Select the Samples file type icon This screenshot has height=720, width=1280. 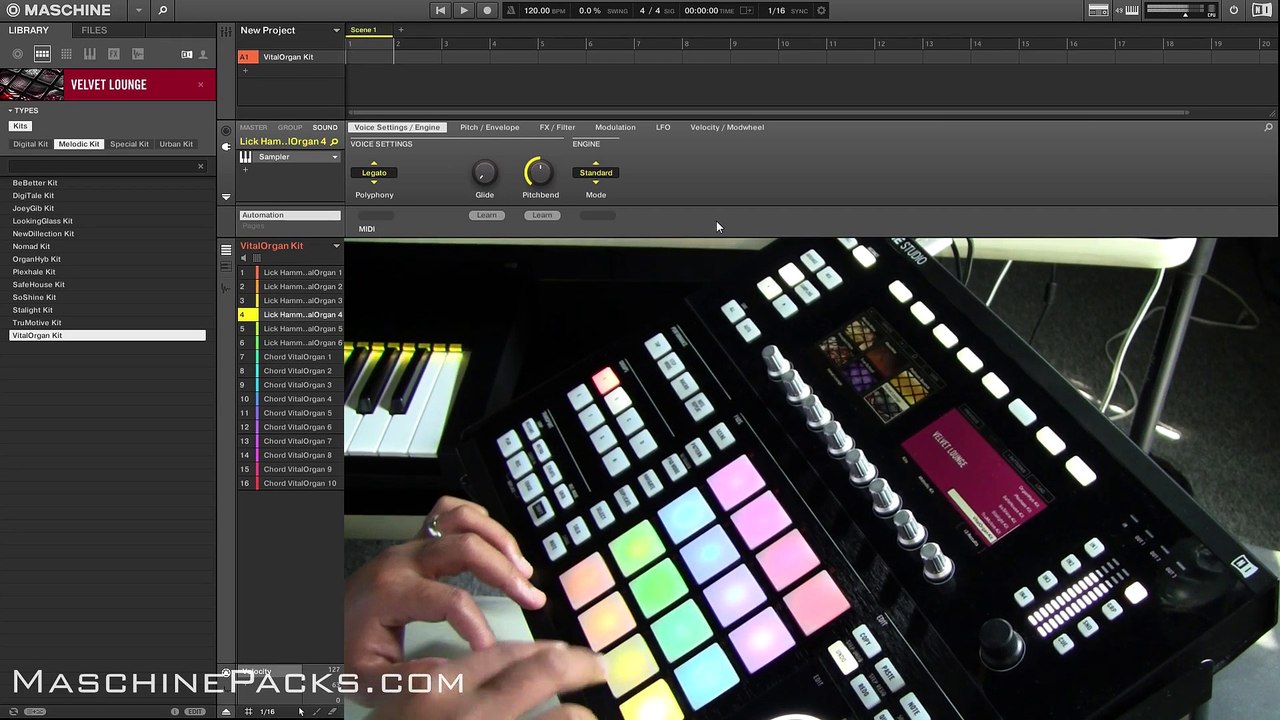point(138,54)
